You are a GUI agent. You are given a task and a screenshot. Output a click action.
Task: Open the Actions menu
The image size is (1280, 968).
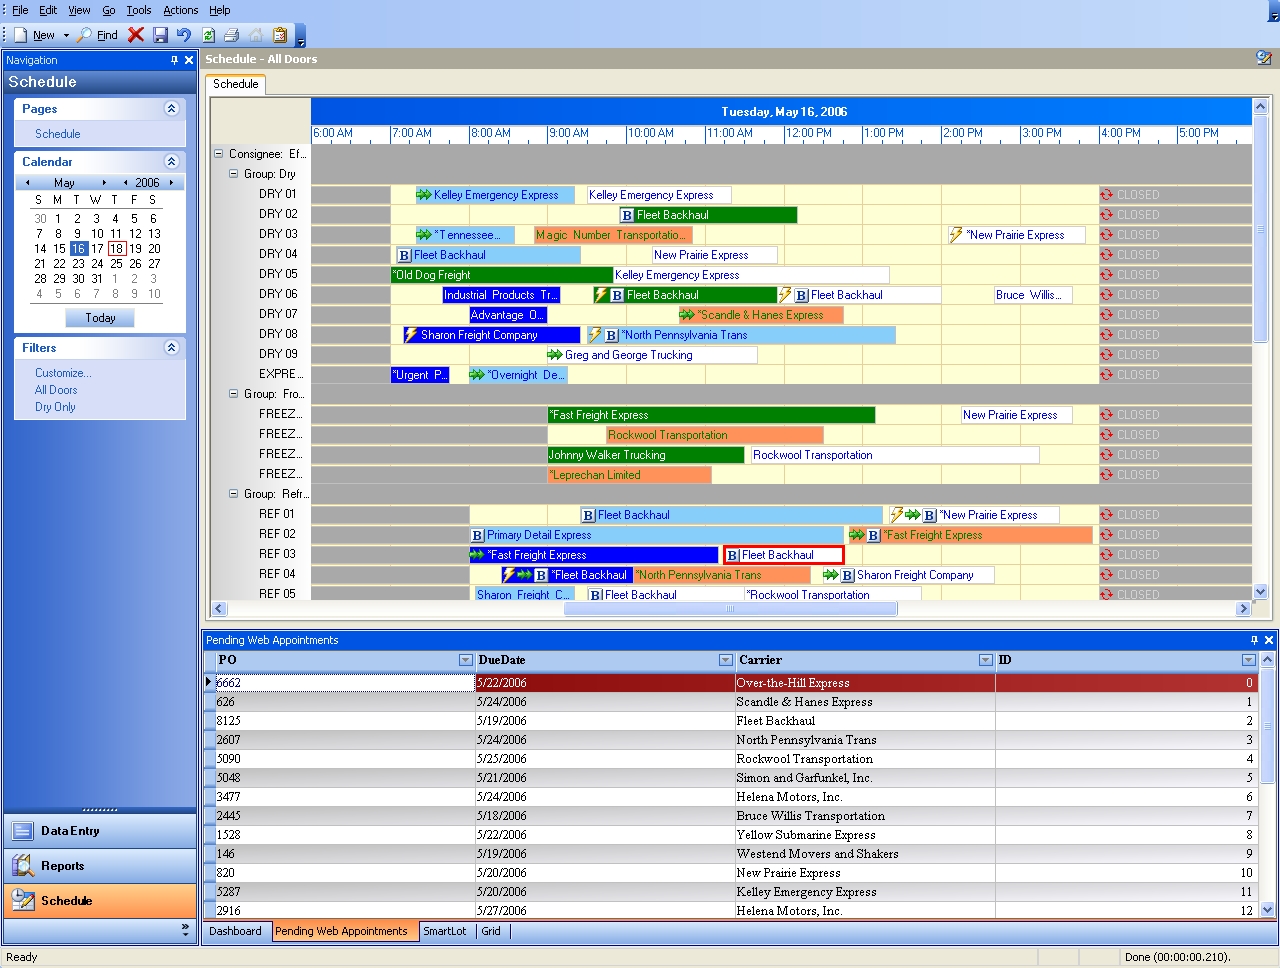click(x=180, y=10)
